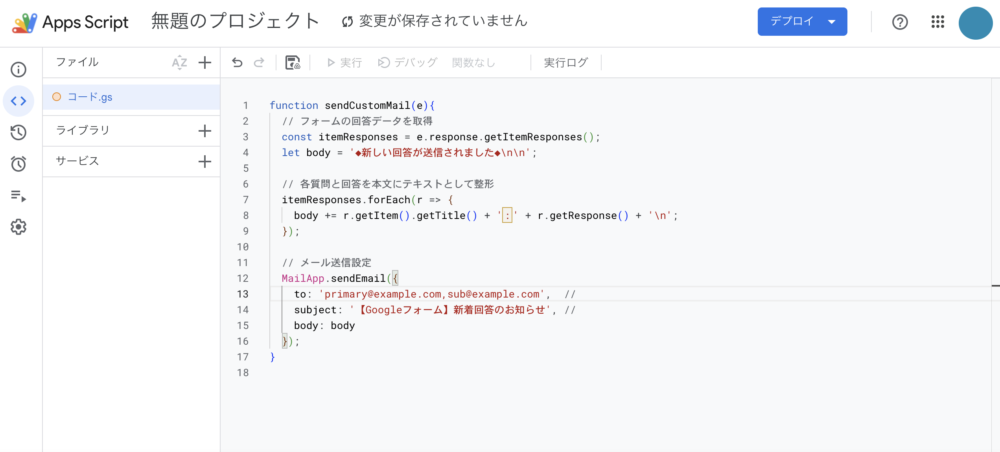Click the ファイル section header
The height and width of the screenshot is (452, 1000).
click(x=77, y=62)
